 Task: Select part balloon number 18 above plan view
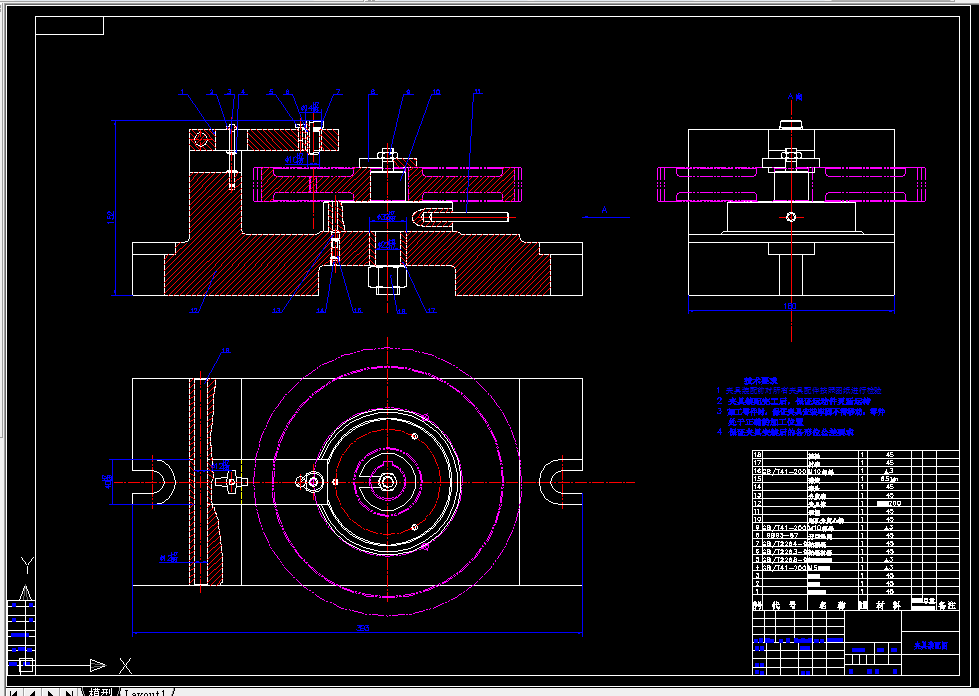[226, 350]
